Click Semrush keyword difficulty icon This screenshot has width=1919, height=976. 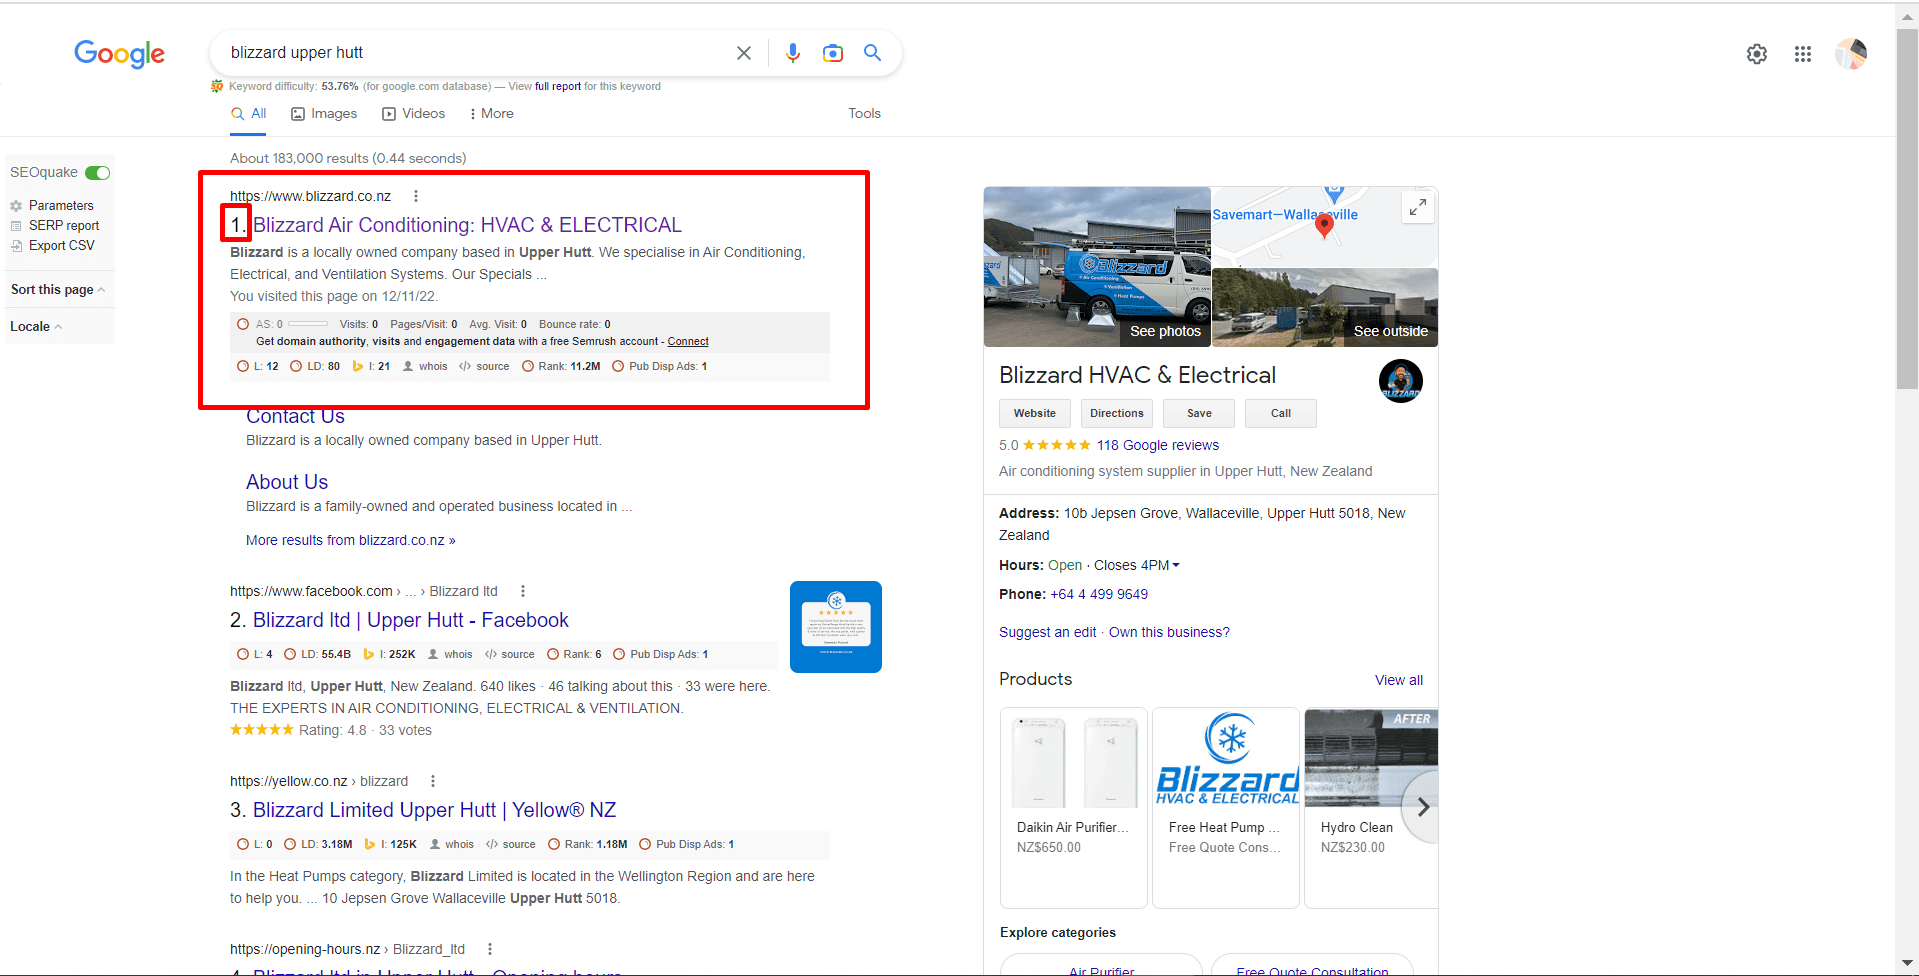coord(217,86)
